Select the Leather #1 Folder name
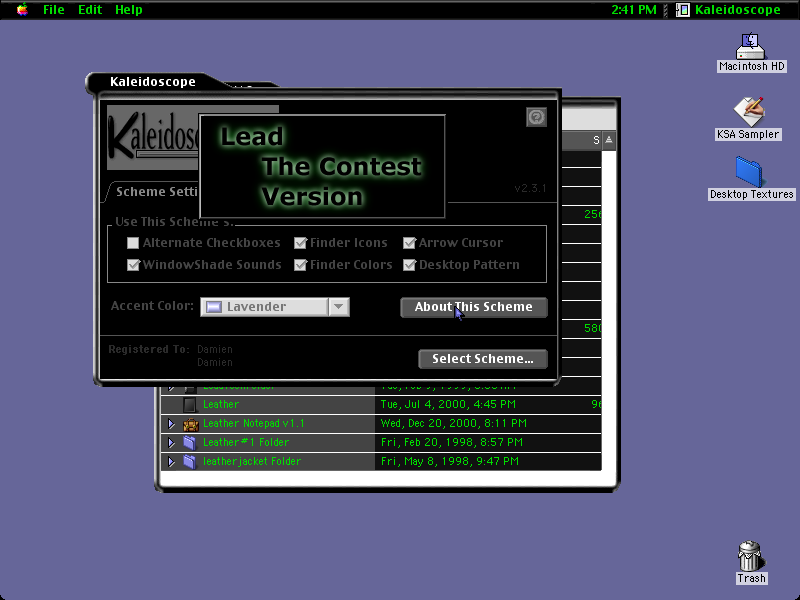 (246, 442)
